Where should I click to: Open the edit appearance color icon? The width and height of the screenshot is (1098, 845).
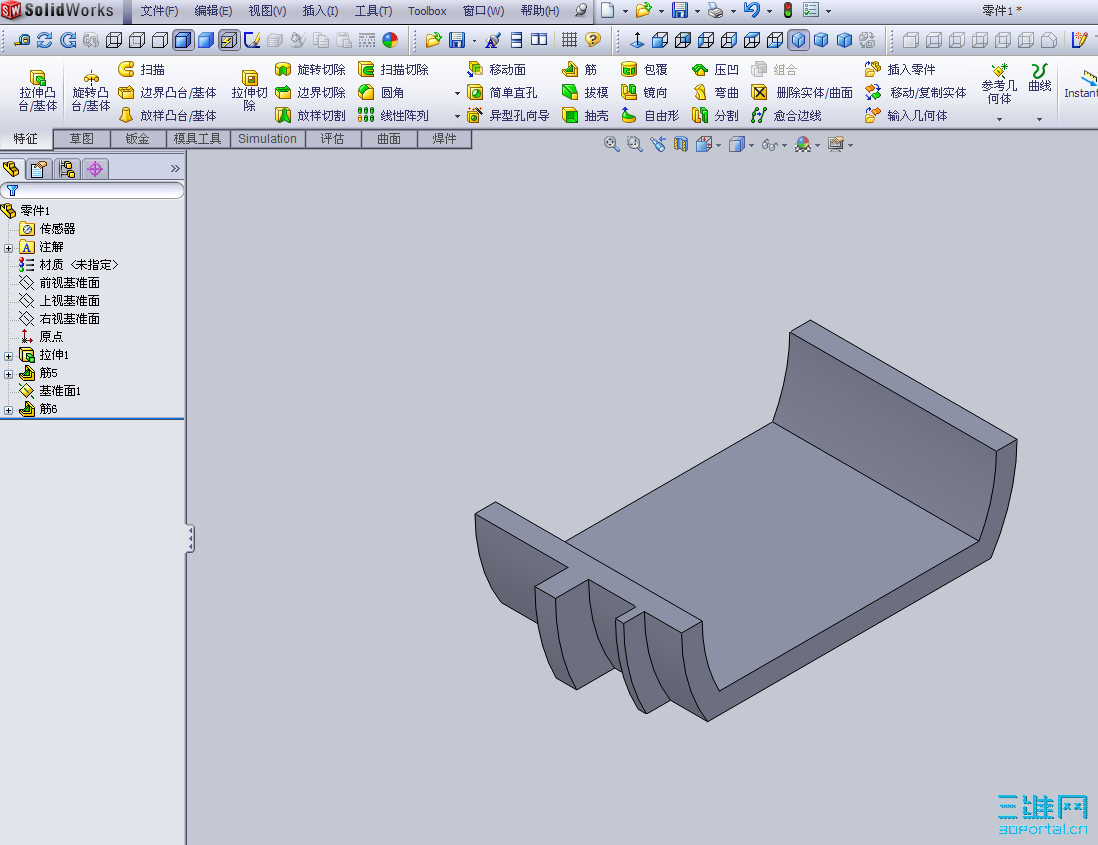pos(390,41)
